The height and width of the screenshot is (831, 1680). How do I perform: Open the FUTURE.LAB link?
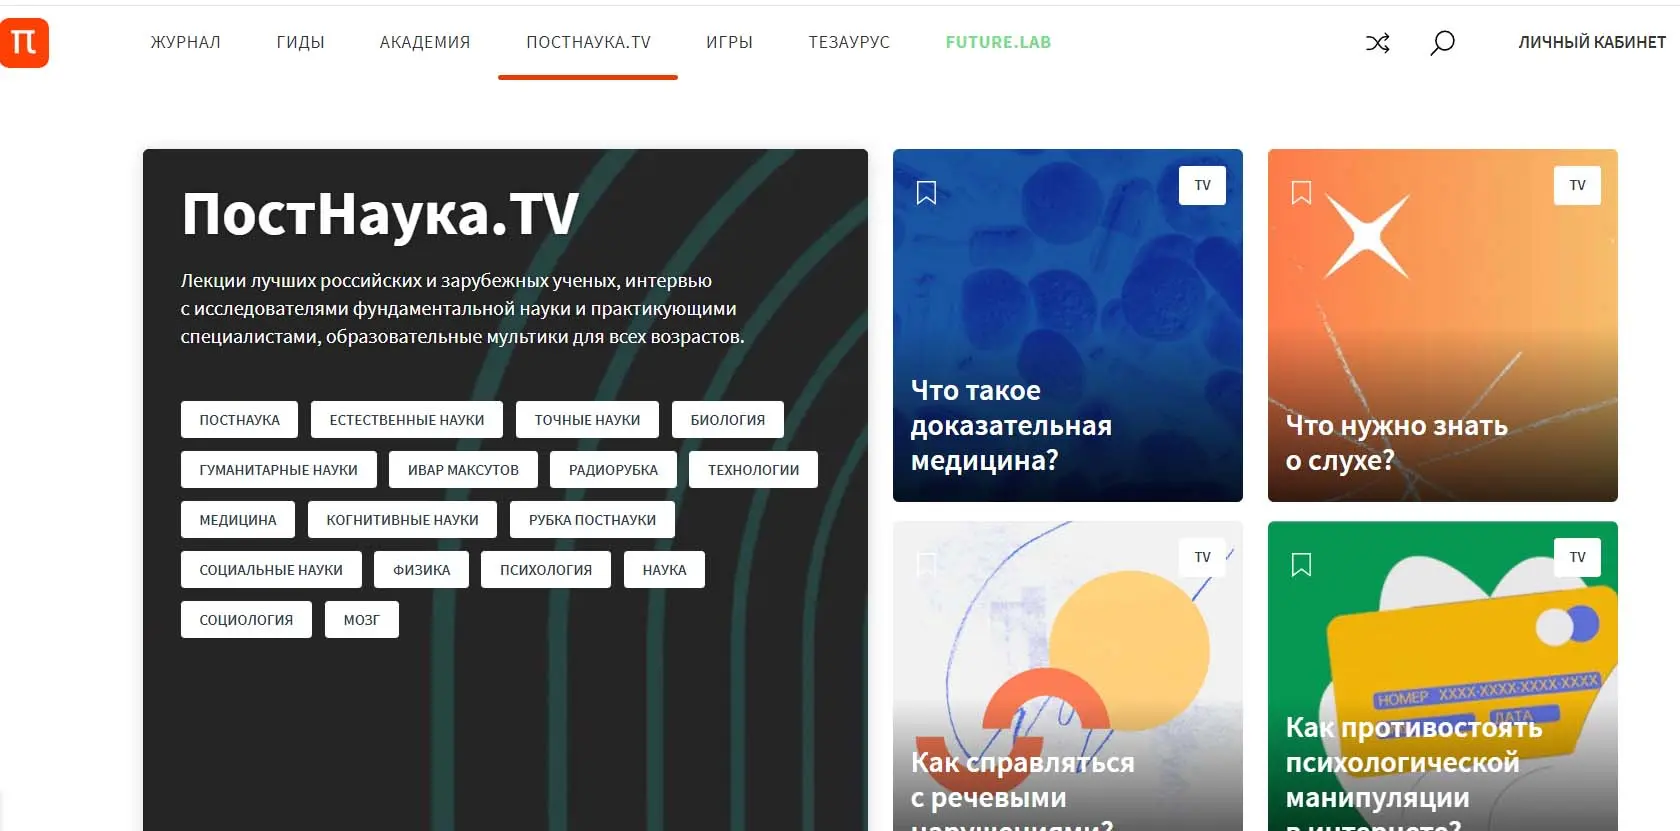pyautogui.click(x=998, y=42)
